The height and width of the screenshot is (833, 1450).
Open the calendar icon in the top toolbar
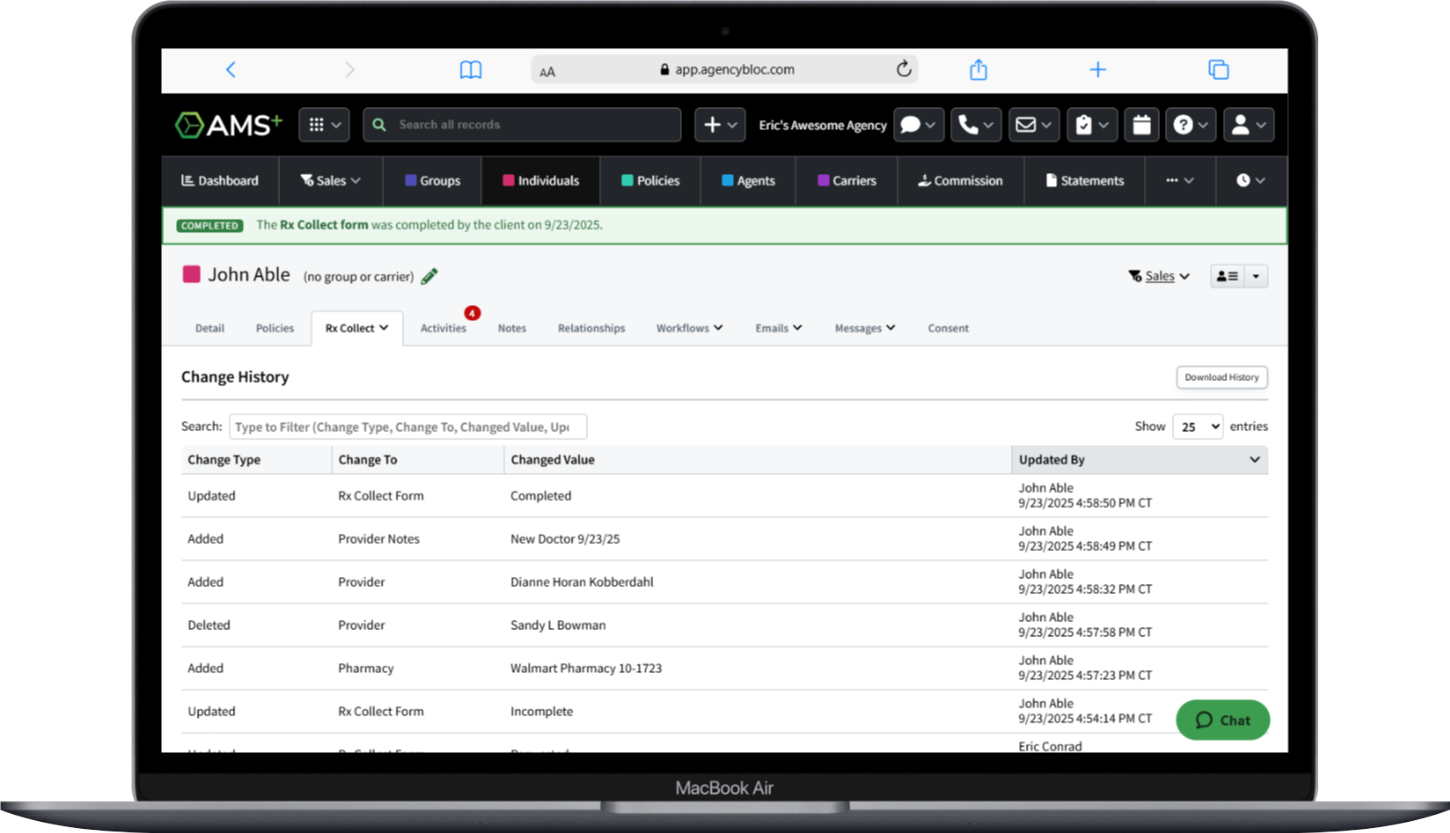tap(1141, 124)
